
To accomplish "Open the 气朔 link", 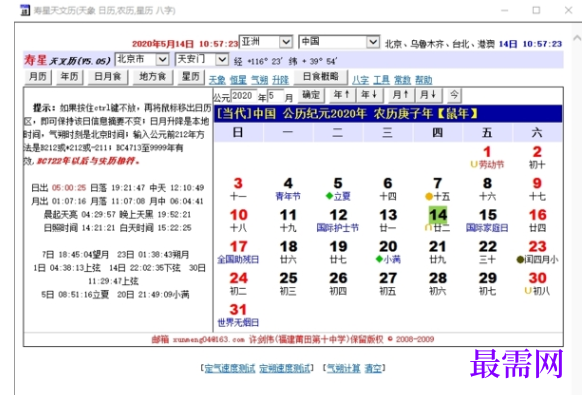I will click(x=259, y=80).
